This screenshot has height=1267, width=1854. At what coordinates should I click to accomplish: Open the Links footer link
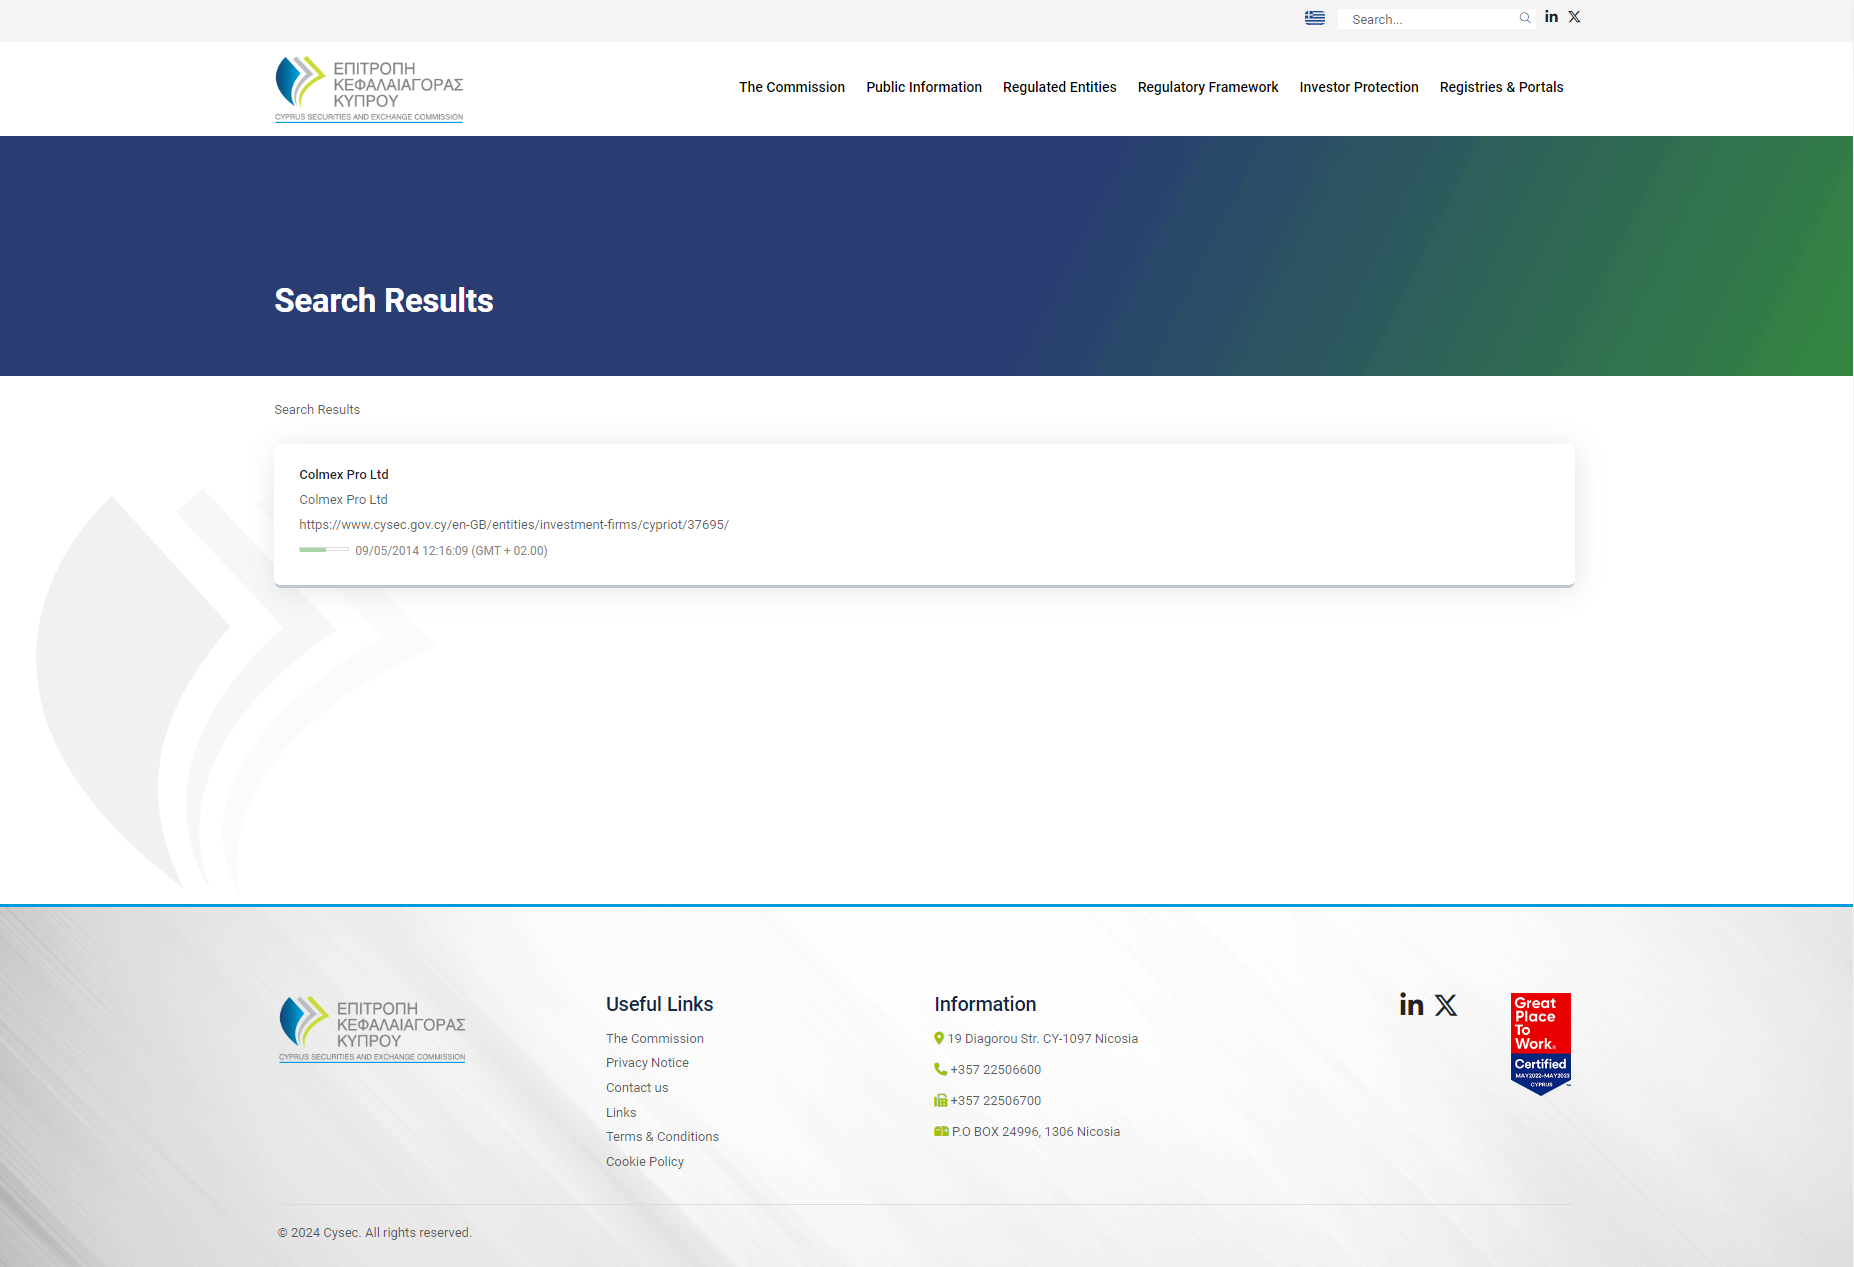pyautogui.click(x=621, y=1113)
